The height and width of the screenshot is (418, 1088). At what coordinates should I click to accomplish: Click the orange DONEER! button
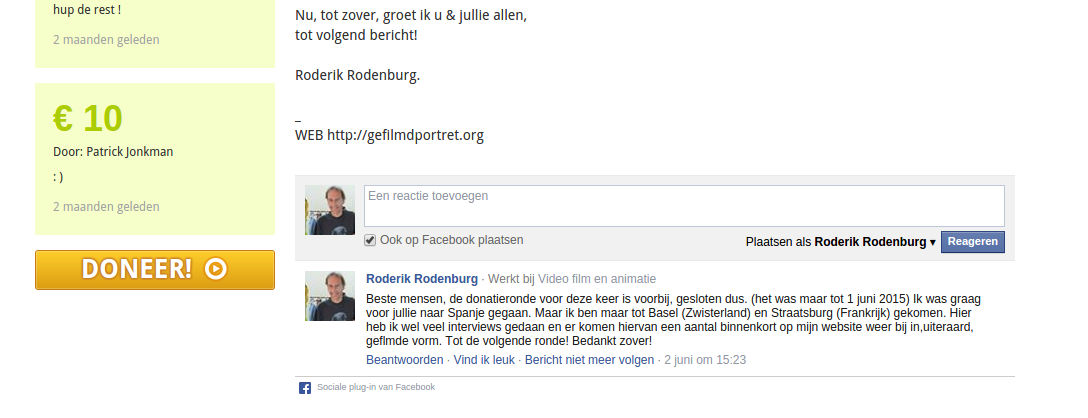(x=155, y=270)
